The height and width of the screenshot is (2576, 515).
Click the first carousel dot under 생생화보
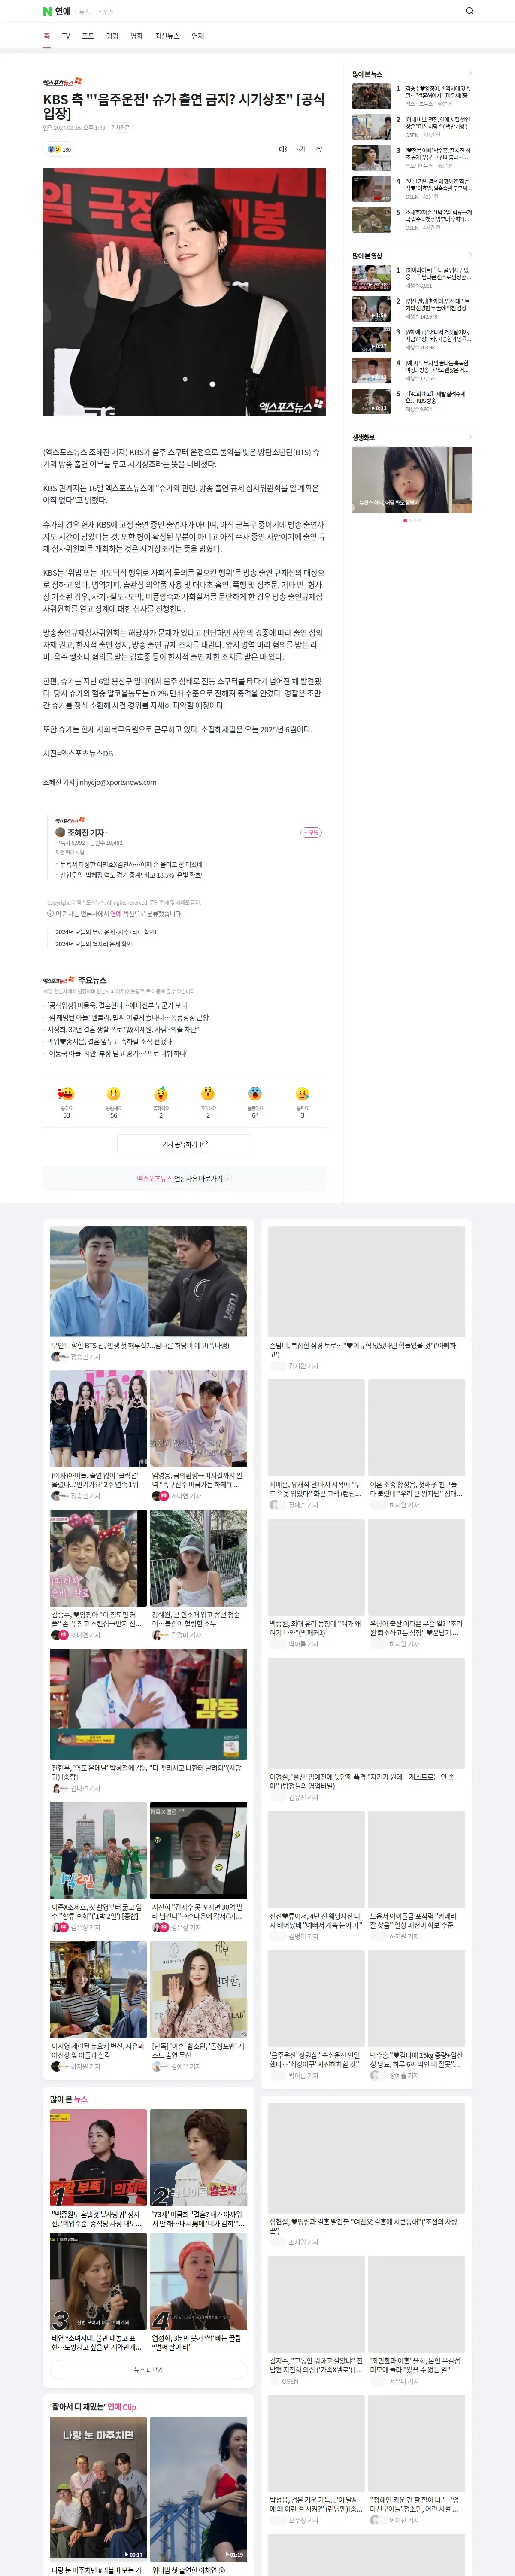[x=405, y=521]
